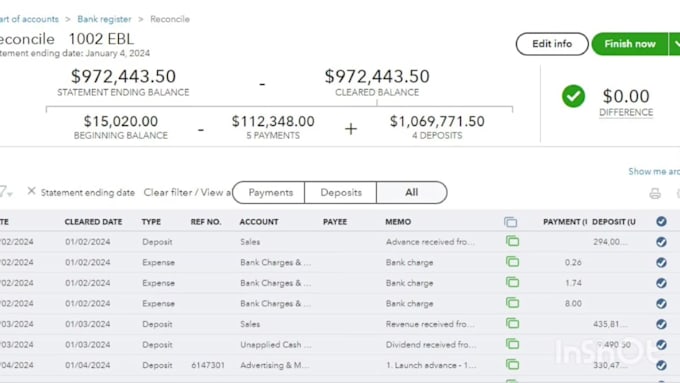Screen dimensions: 680x383
Task: Sort by PAYMENT column header
Action: (565, 222)
